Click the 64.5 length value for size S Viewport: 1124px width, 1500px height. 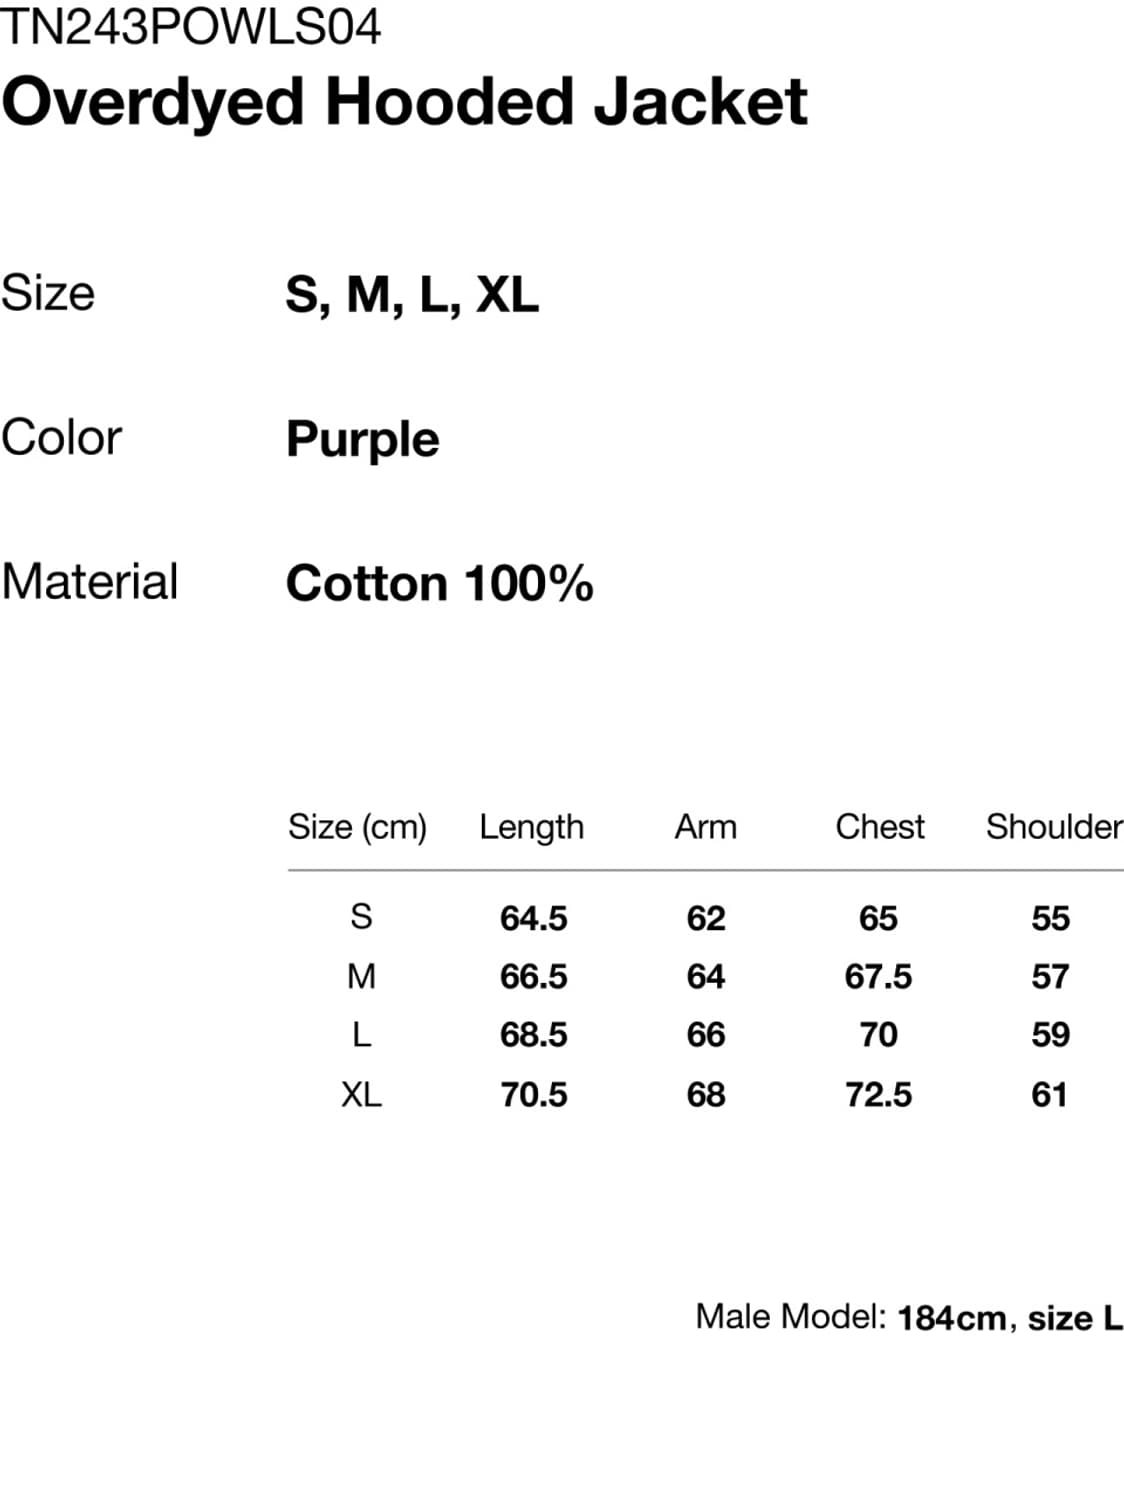[533, 918]
